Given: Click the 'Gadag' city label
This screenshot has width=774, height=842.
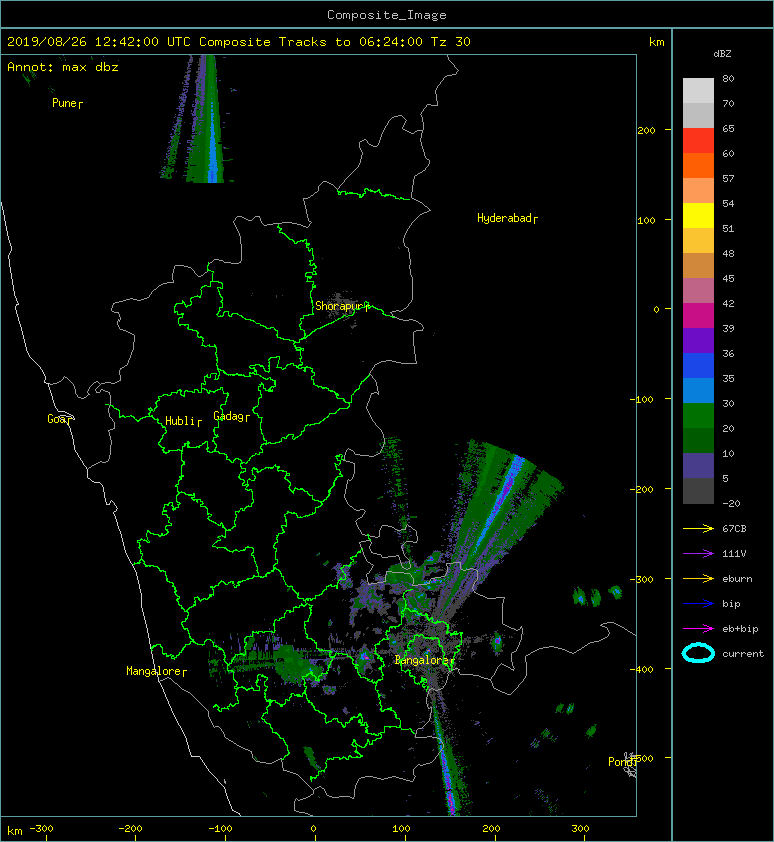Looking at the screenshot, I should click(x=229, y=416).
